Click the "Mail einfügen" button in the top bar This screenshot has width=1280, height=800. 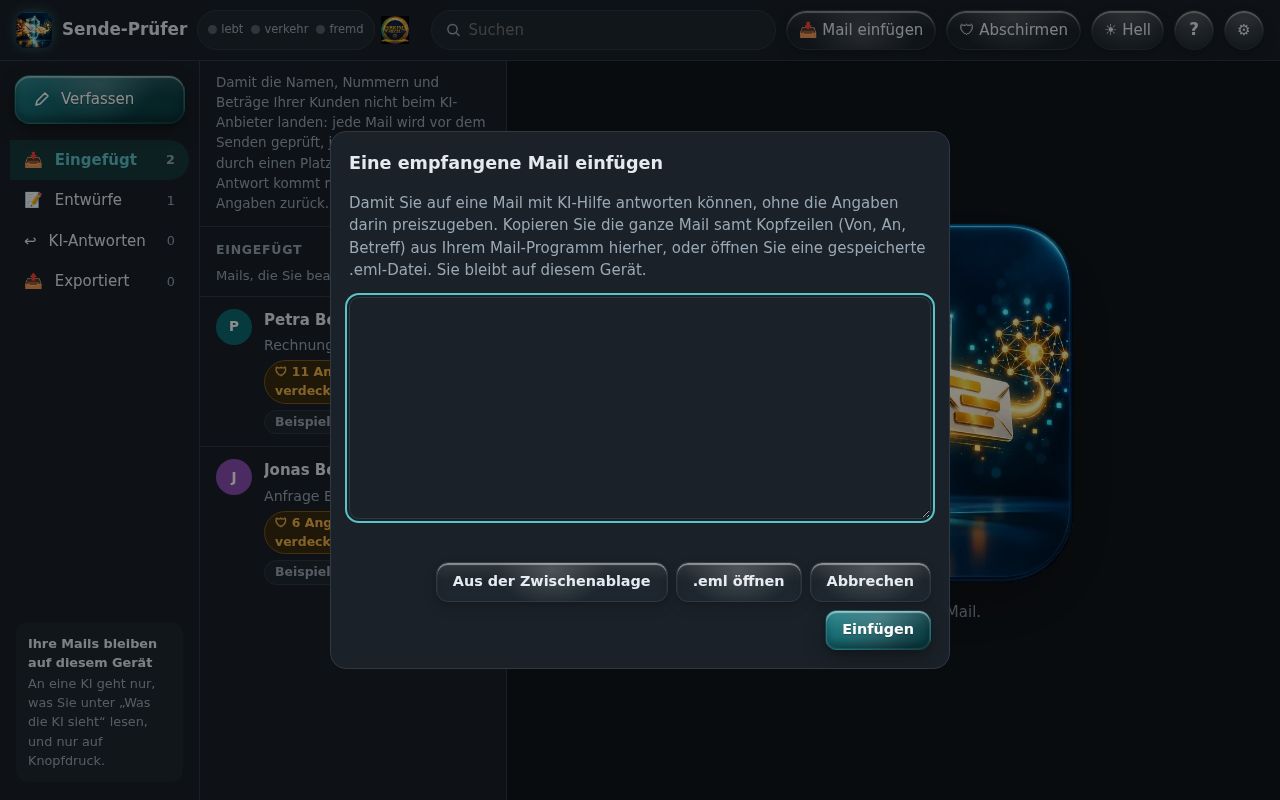(861, 30)
